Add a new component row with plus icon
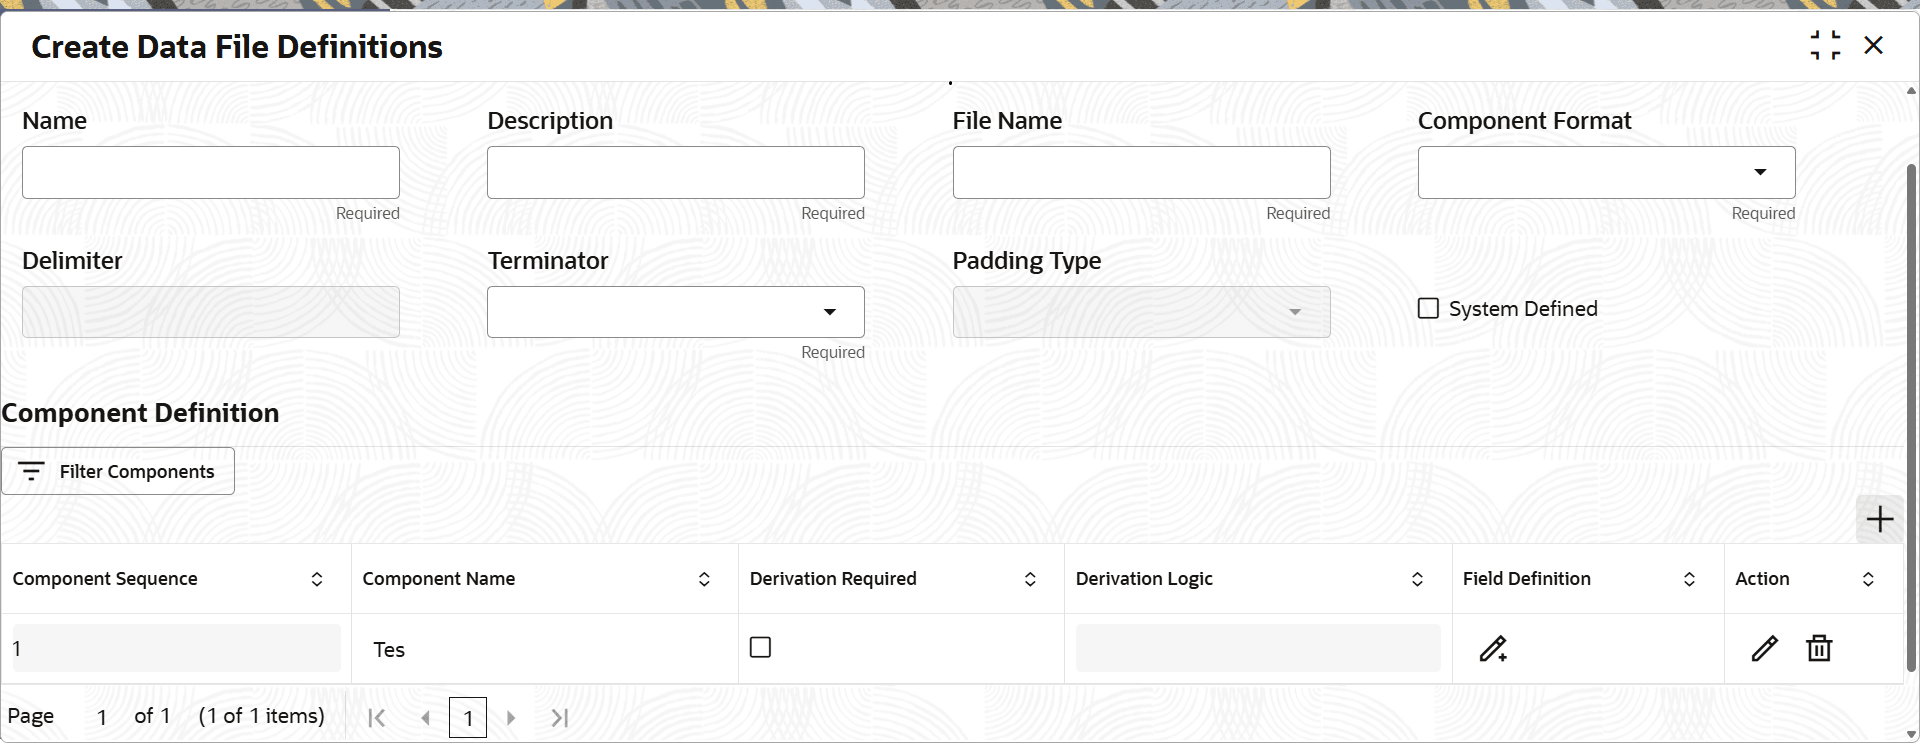 (1880, 519)
